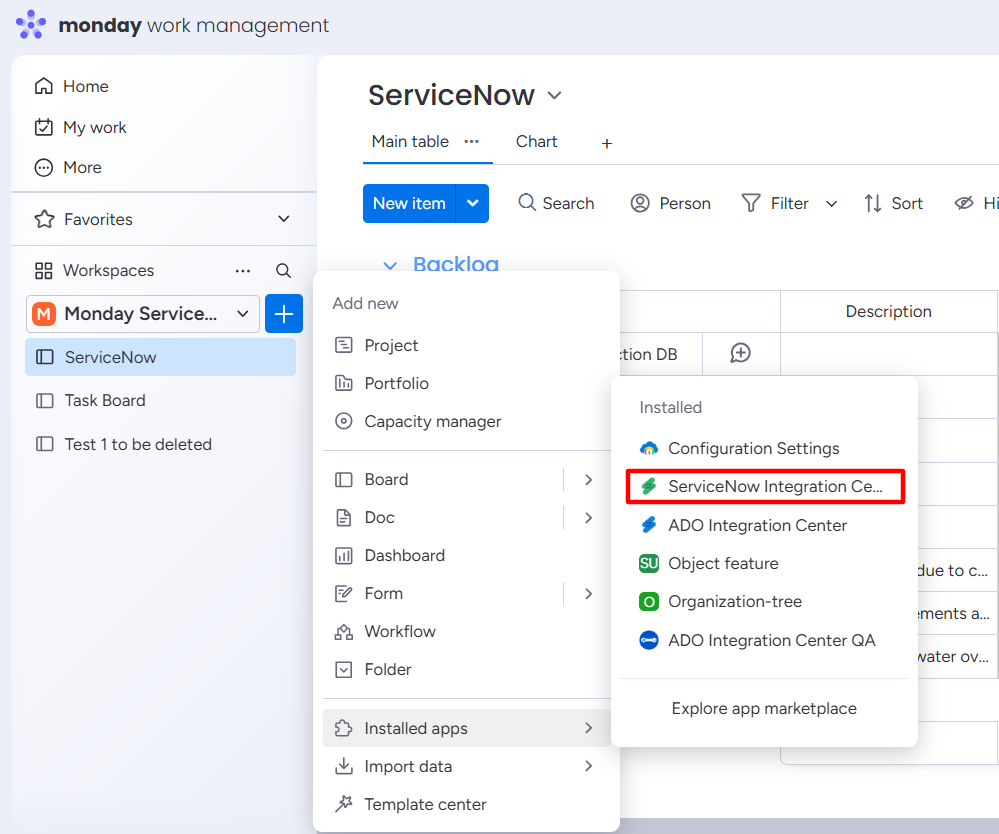The image size is (999, 834).
Task: Click Sort in the toolbar
Action: tap(893, 203)
